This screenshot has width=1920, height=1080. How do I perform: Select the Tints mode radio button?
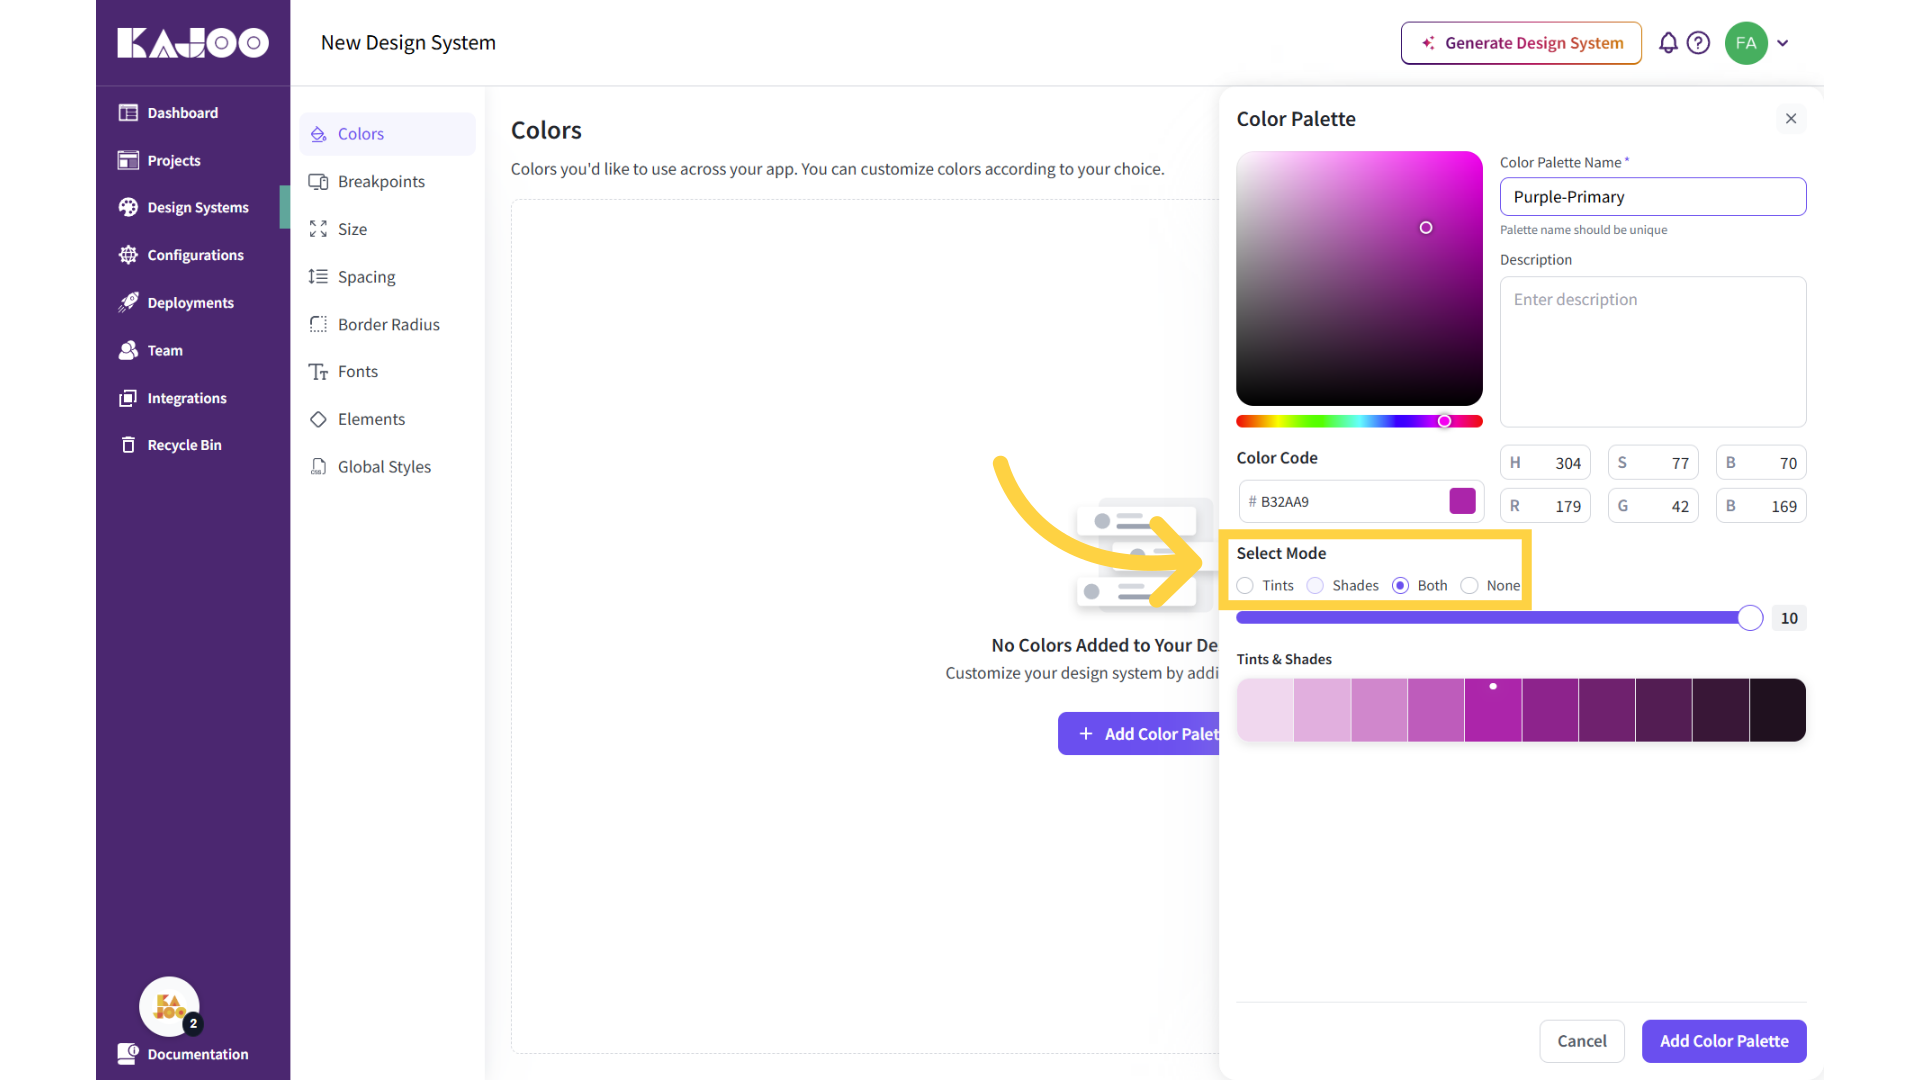pyautogui.click(x=1245, y=585)
